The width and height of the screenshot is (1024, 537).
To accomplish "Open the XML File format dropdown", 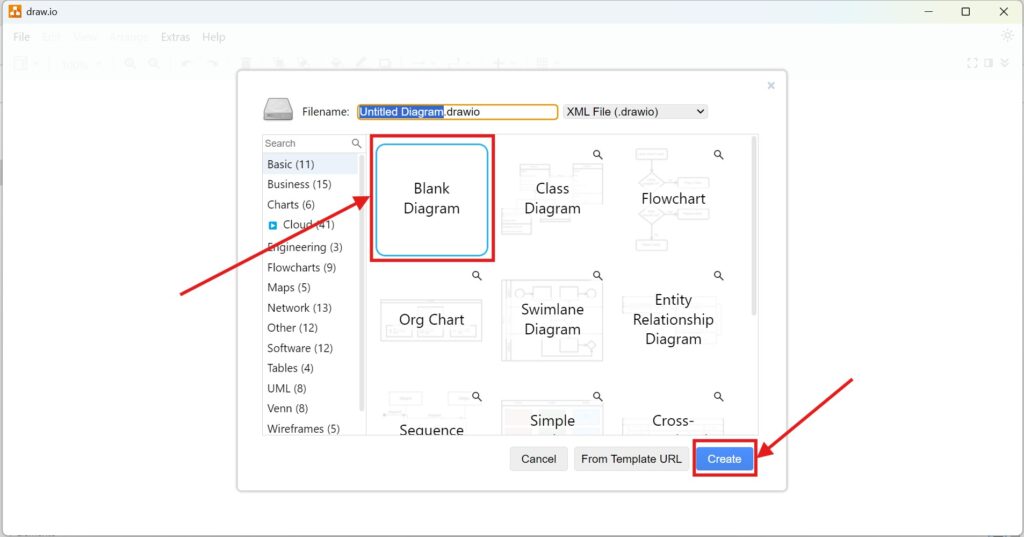I will pos(635,112).
